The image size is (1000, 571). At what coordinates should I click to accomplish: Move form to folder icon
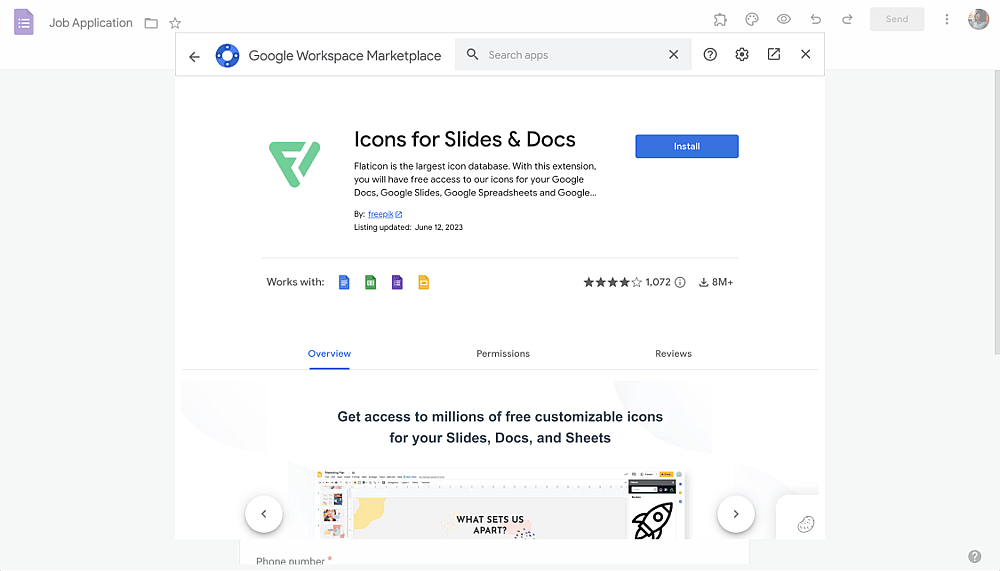tap(151, 24)
